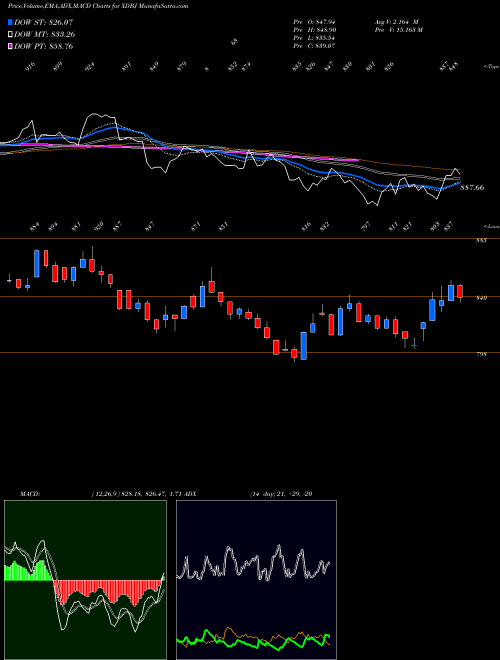500x660 pixels.
Task: Click the 'Avg V: 2.164 M' volume text
Action: pos(396,21)
